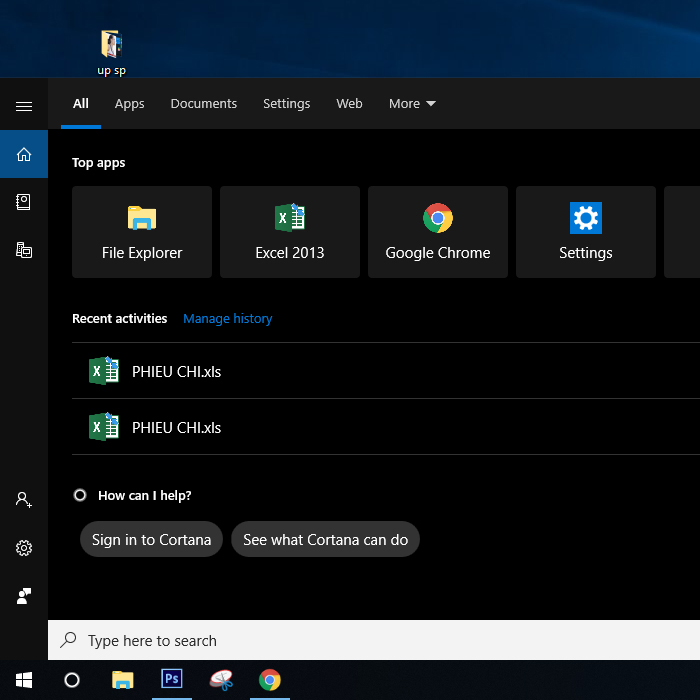
Task: Click the Feedback person icon
Action: pyautogui.click(x=24, y=596)
